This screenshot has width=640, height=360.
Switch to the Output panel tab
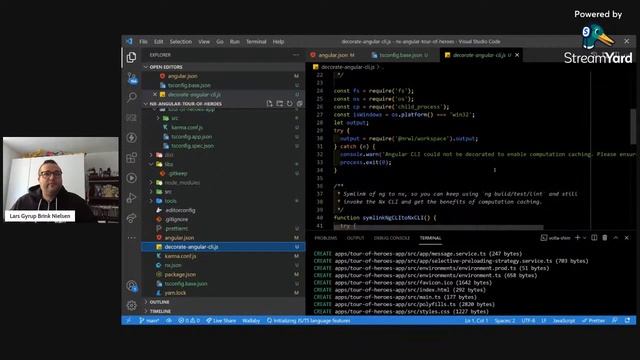(x=355, y=238)
